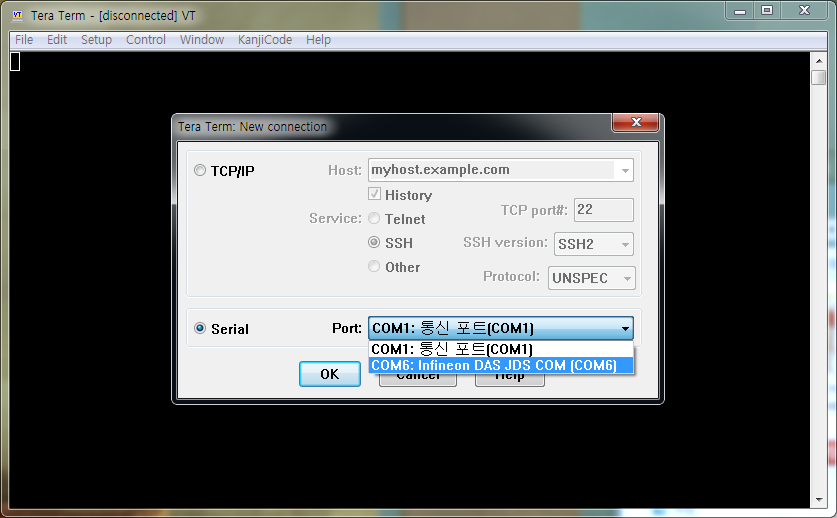Viewport: 837px width, 518px height.
Task: Open the Control menu
Action: click(146, 40)
